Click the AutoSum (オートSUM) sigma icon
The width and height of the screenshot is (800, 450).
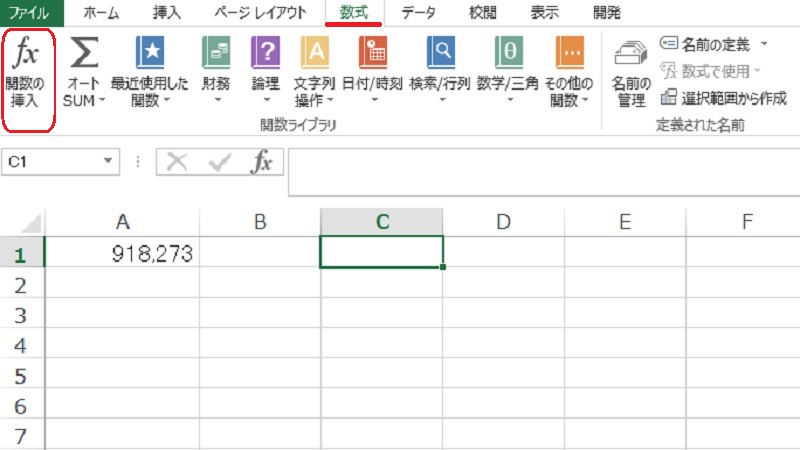[x=86, y=51]
